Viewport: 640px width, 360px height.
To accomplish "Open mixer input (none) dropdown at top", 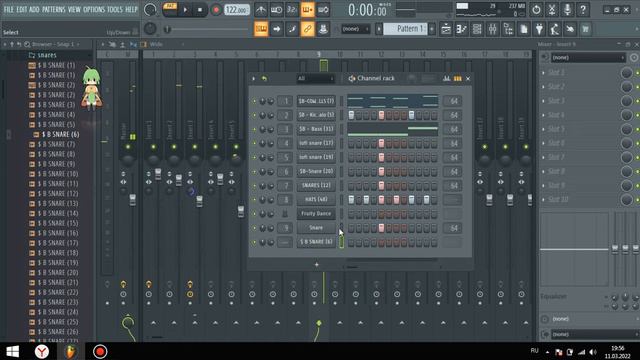I will [x=588, y=58].
